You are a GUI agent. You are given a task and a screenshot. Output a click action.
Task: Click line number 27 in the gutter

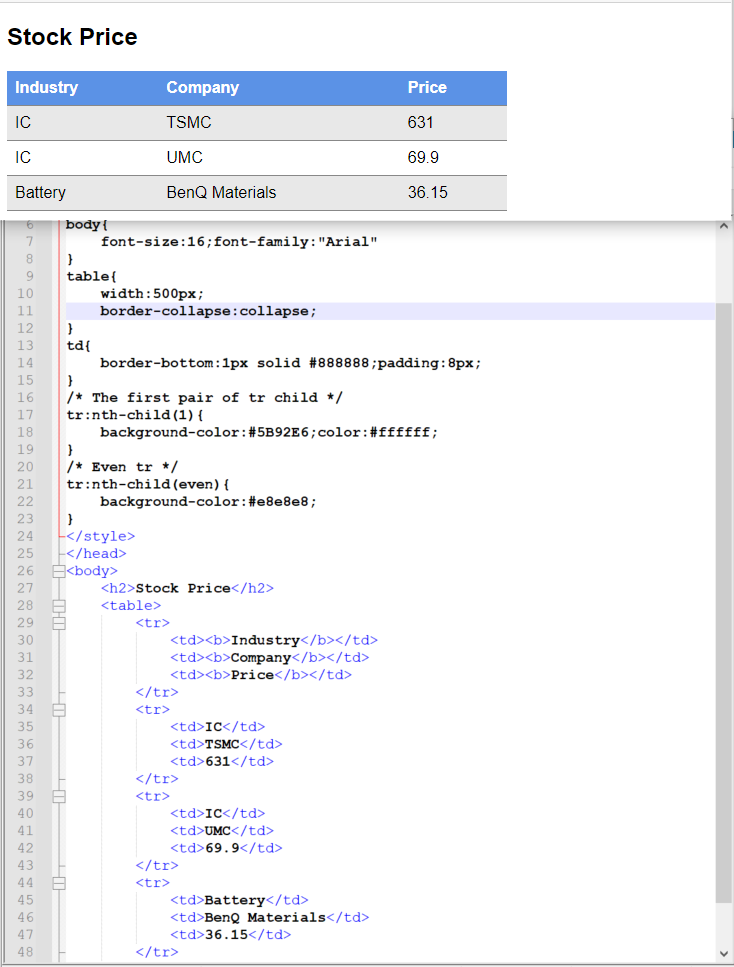coord(25,588)
